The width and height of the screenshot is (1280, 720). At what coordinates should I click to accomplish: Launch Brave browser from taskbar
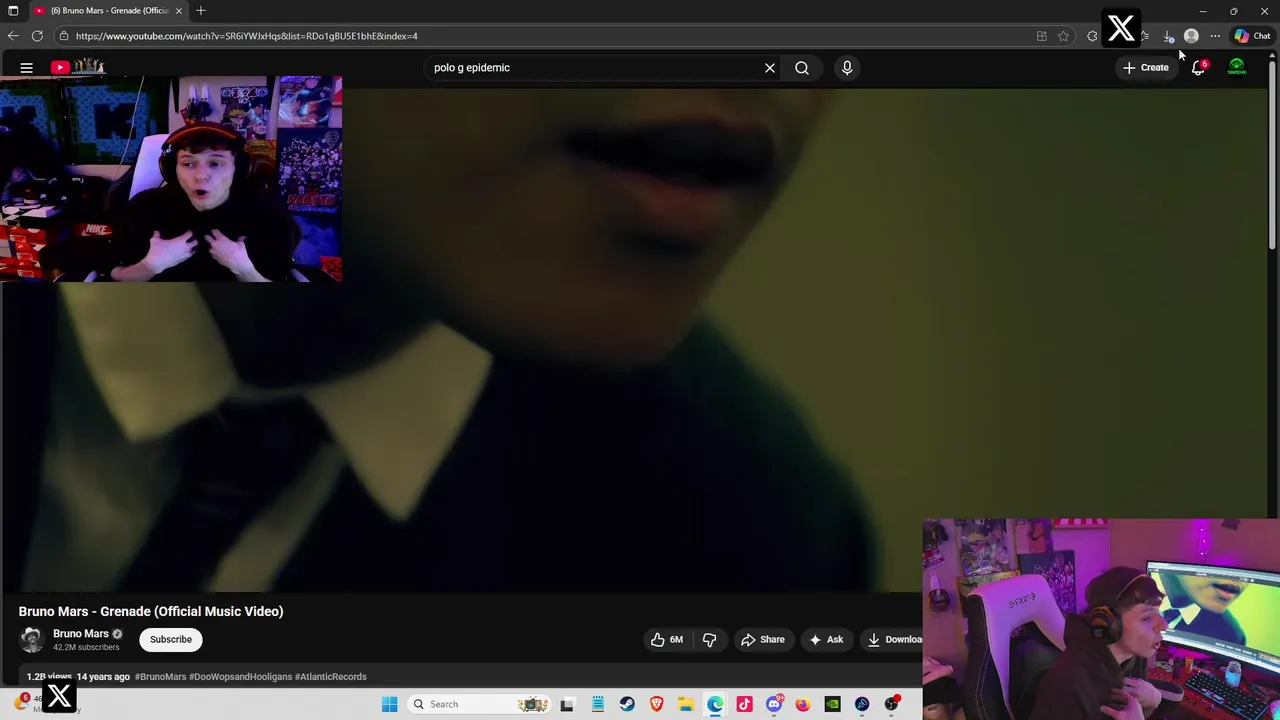click(x=656, y=704)
